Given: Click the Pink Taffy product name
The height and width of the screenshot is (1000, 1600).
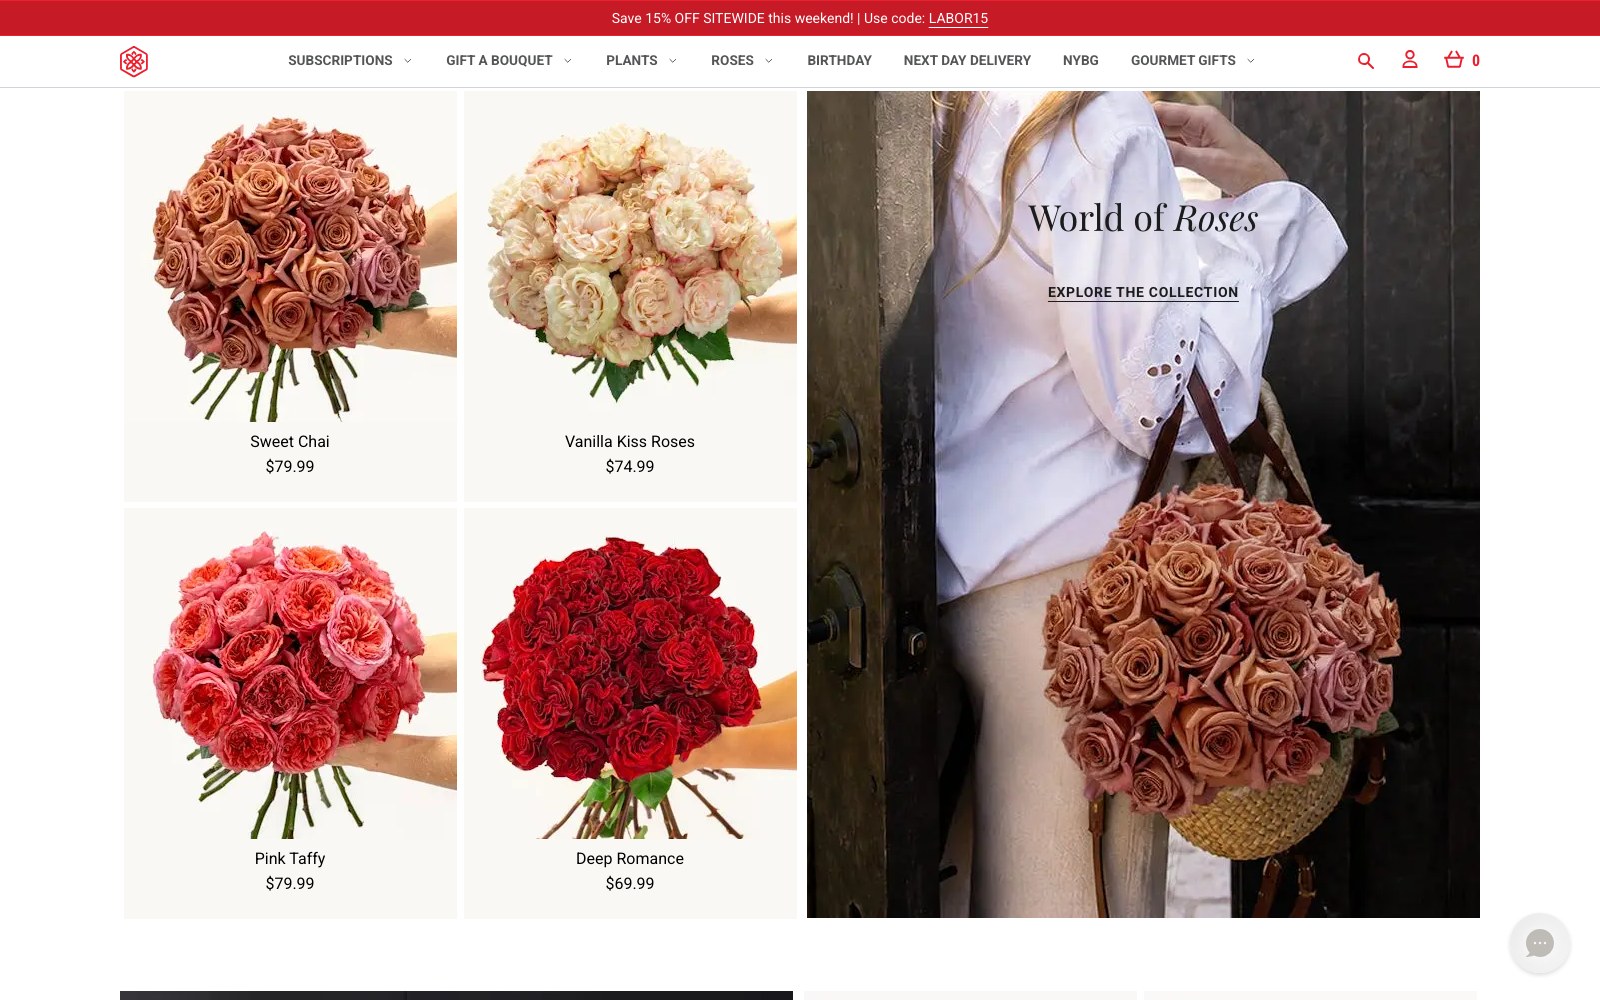Looking at the screenshot, I should pos(290,859).
